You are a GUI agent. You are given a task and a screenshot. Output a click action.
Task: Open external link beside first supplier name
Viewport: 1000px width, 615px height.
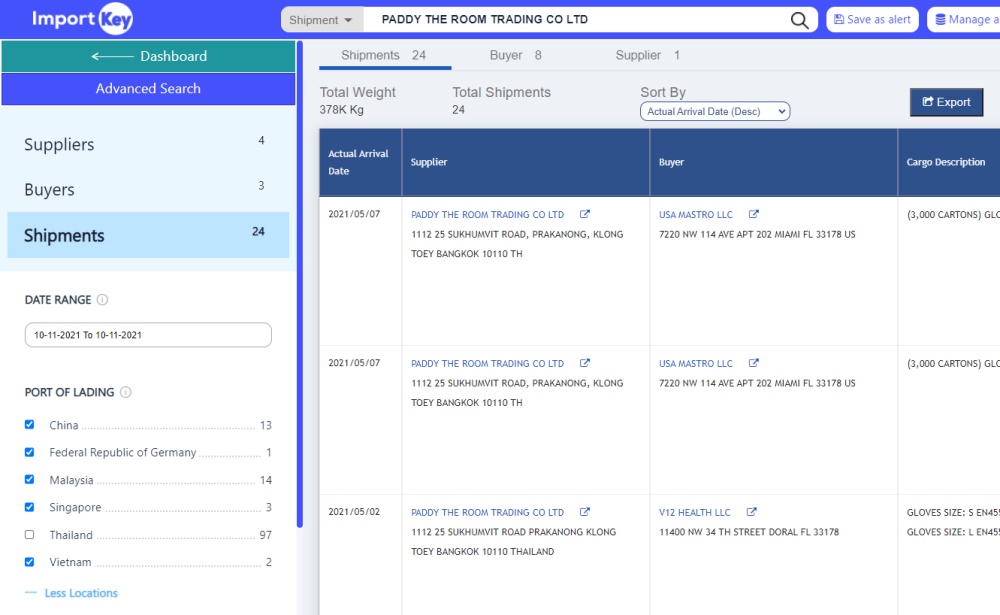pyautogui.click(x=585, y=214)
